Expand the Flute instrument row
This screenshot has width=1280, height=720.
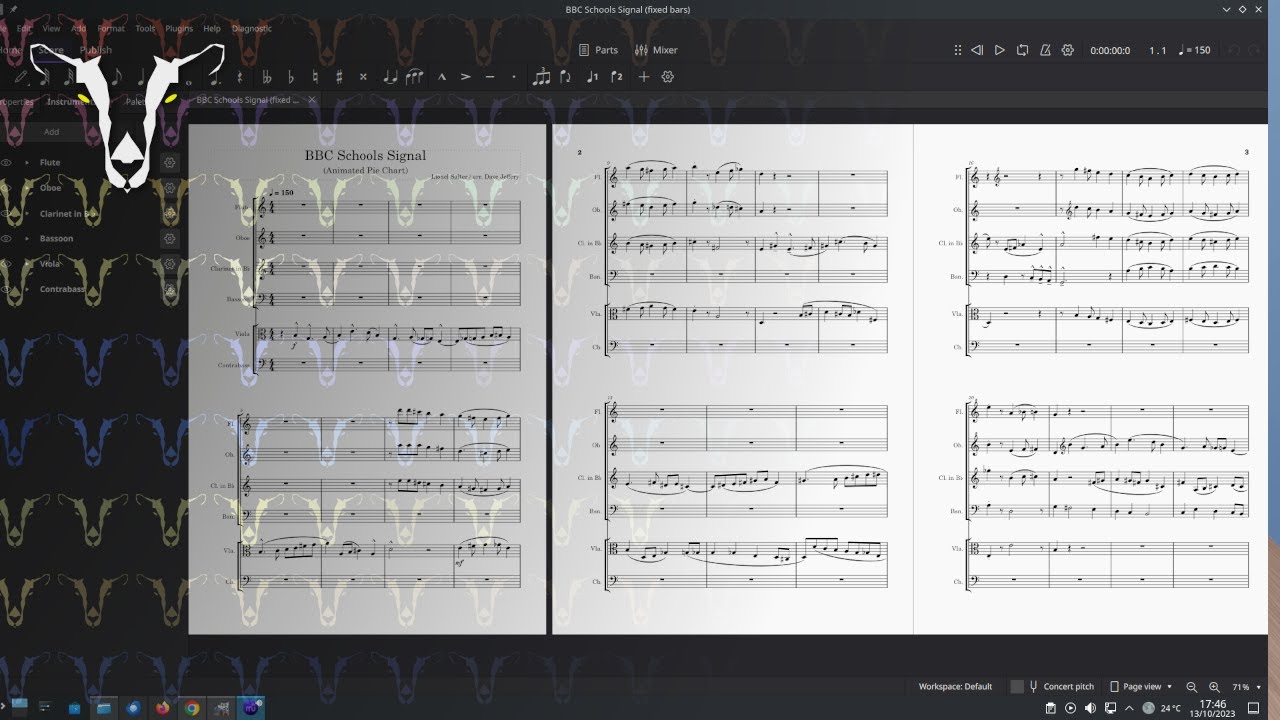tap(28, 162)
